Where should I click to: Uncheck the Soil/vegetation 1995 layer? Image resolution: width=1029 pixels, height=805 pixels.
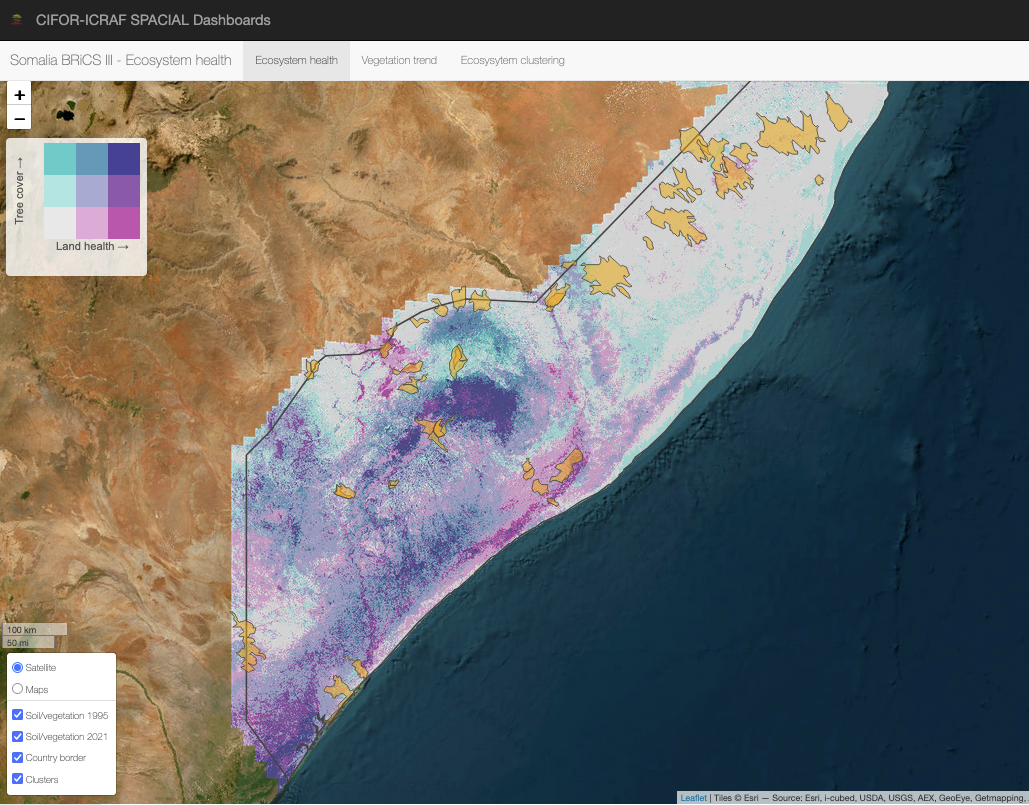coord(18,716)
